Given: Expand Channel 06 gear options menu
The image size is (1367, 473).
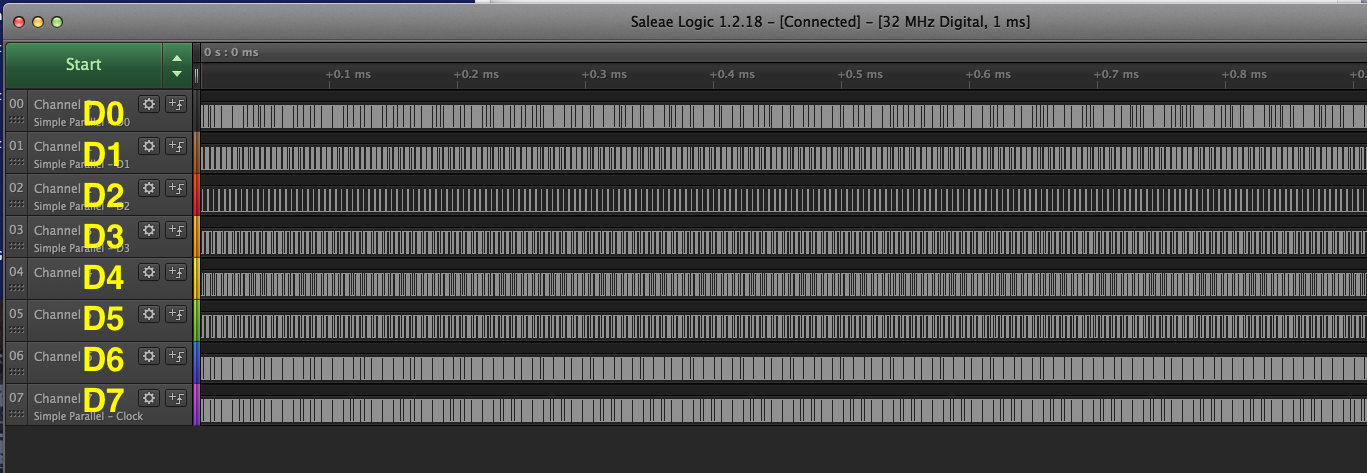Looking at the screenshot, I should click(149, 356).
